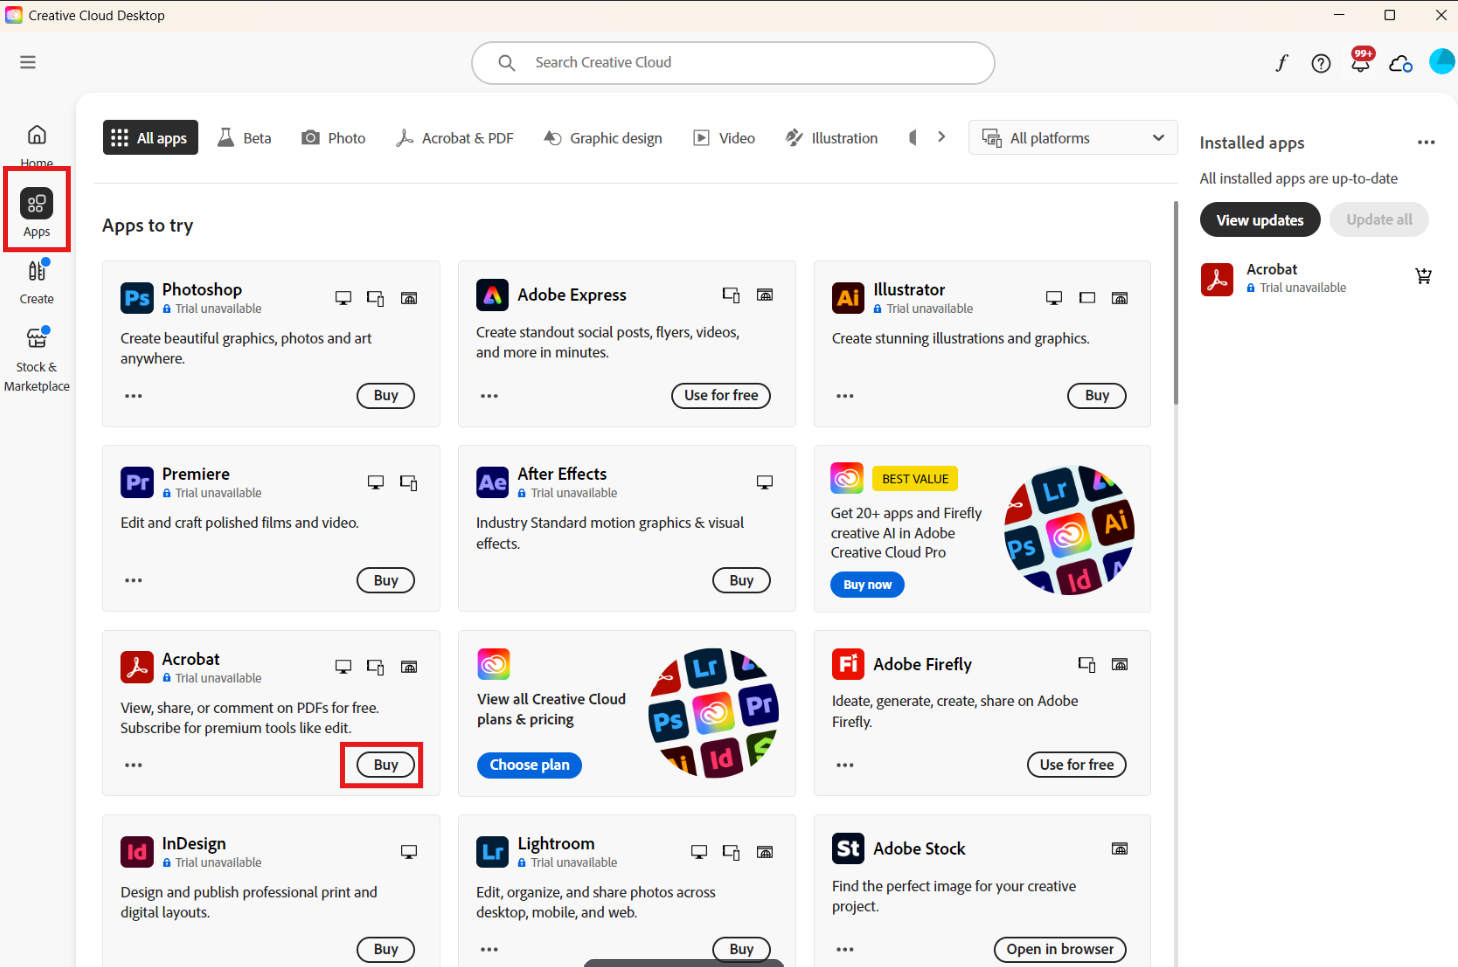Click the Adobe Express app icon
The width and height of the screenshot is (1458, 967).
(493, 295)
